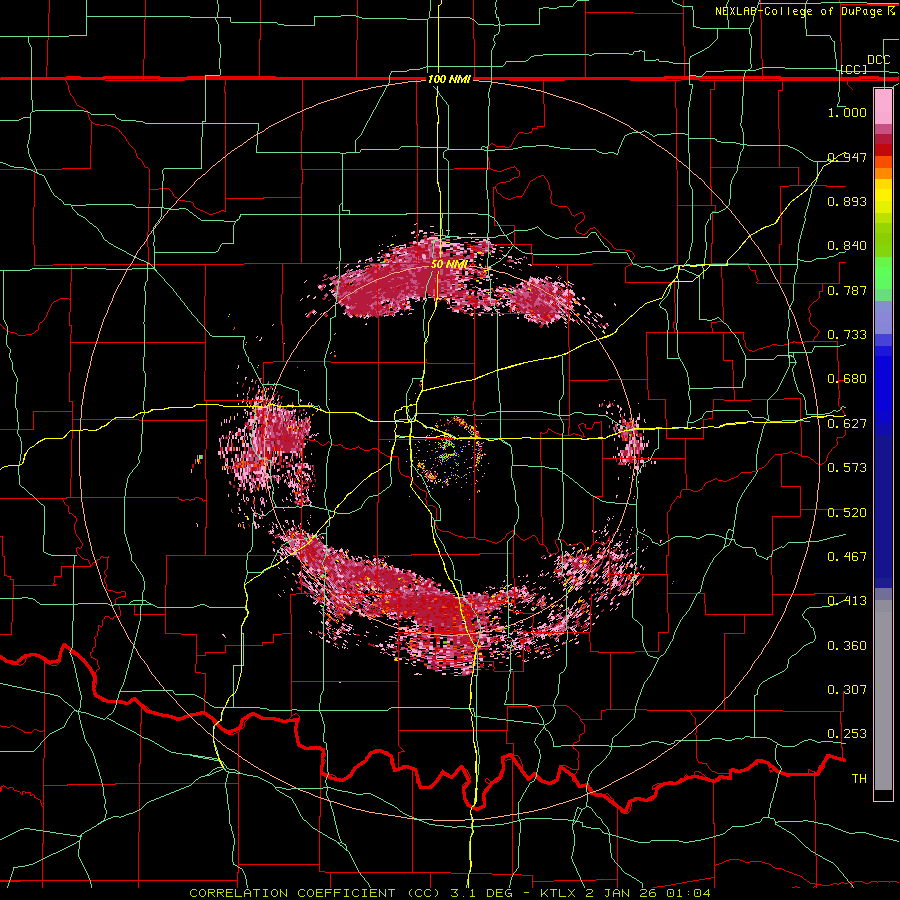Click the 0.787 scale value
Image resolution: width=900 pixels, height=900 pixels.
click(x=847, y=290)
